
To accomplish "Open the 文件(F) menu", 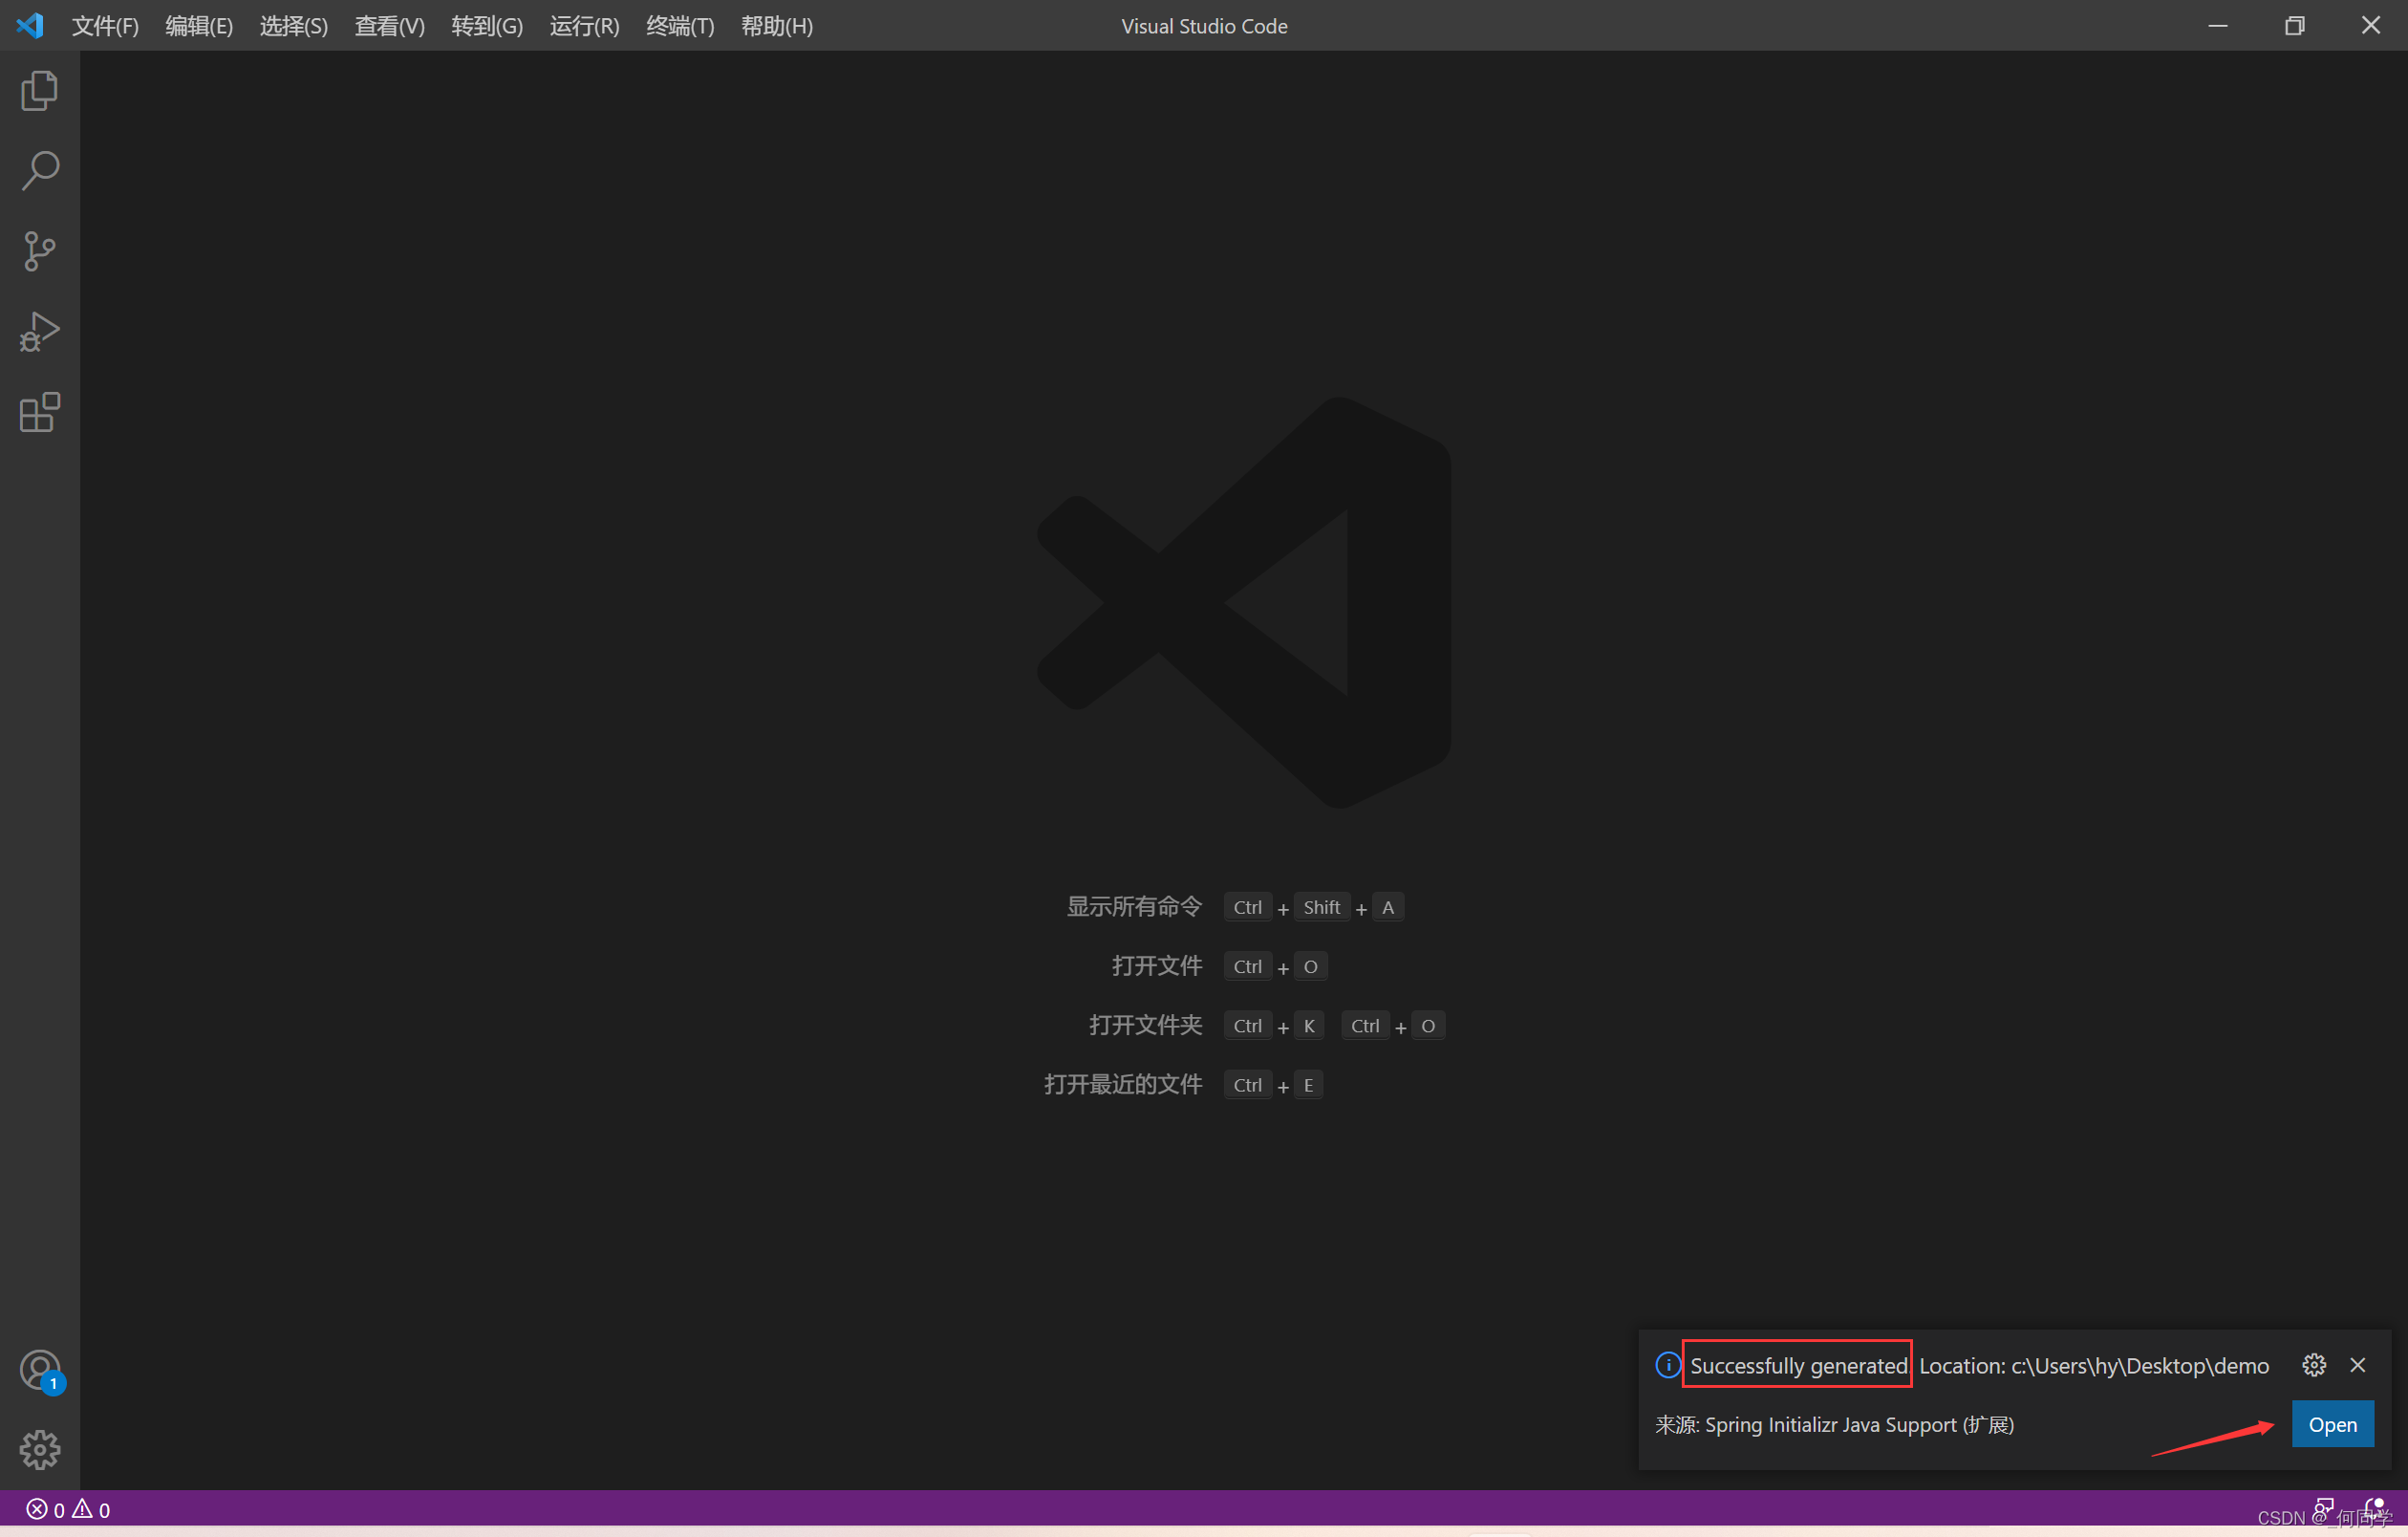I will click(105, 26).
